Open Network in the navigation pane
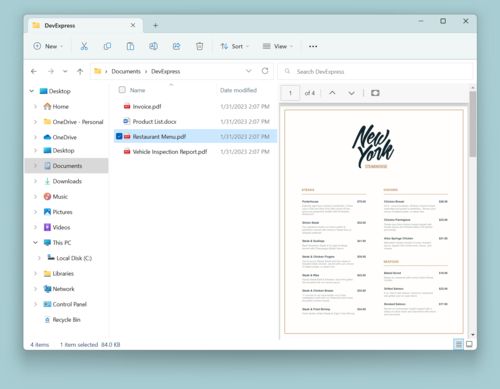Viewport: 500px width, 389px height. pyautogui.click(x=63, y=289)
